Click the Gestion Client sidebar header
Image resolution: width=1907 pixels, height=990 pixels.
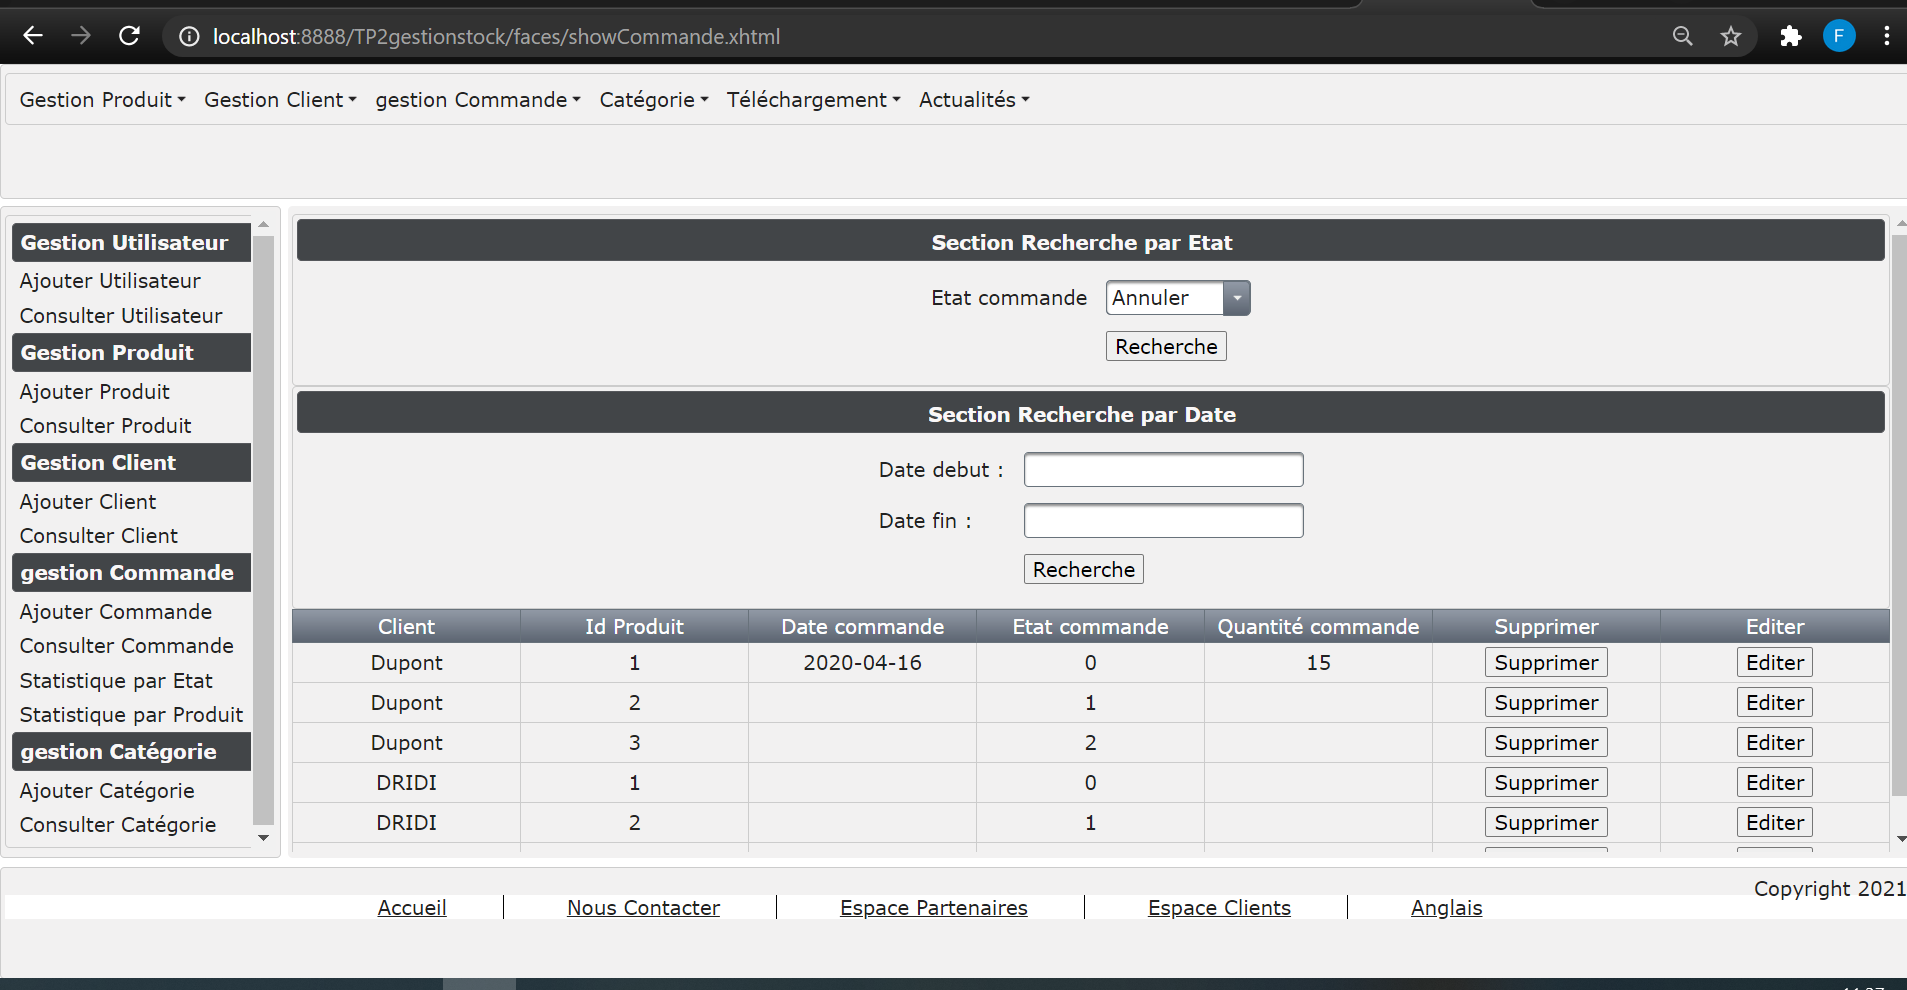coord(131,463)
